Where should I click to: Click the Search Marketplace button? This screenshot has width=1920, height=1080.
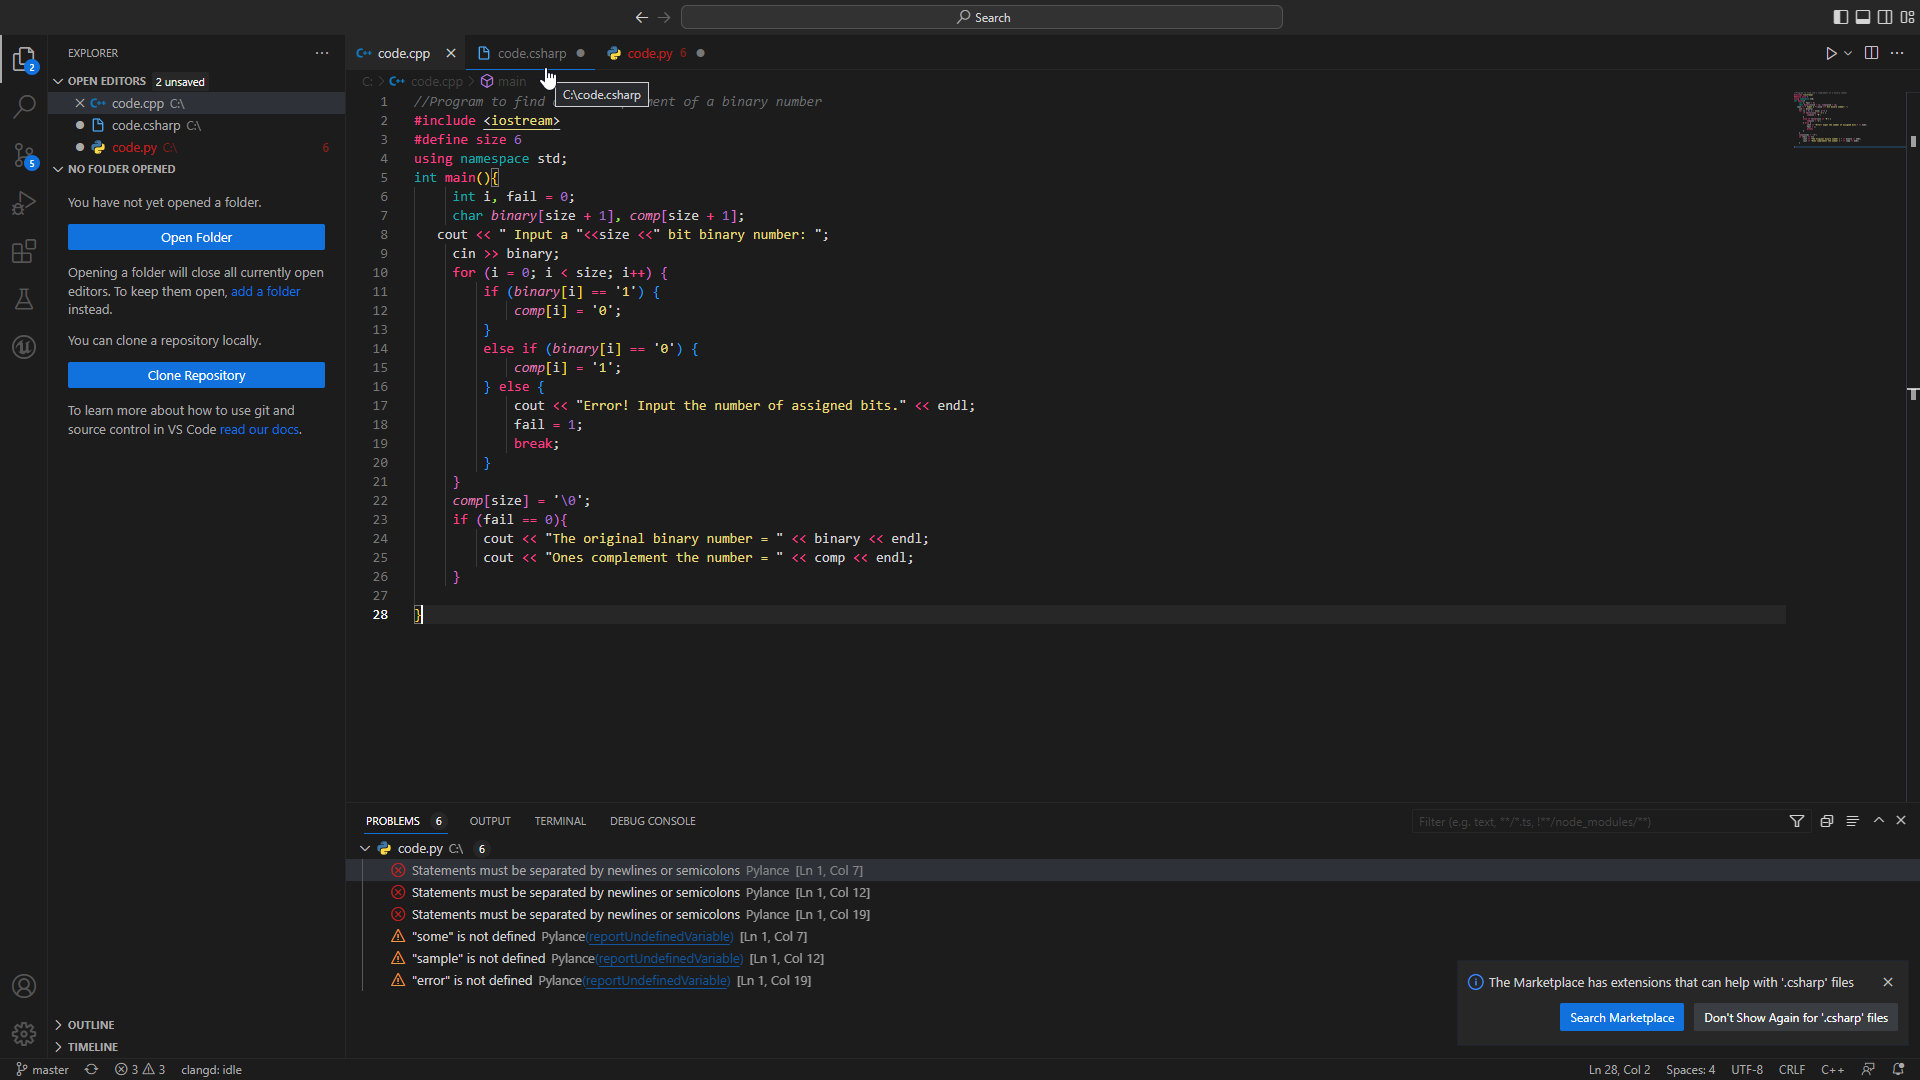pyautogui.click(x=1621, y=1018)
